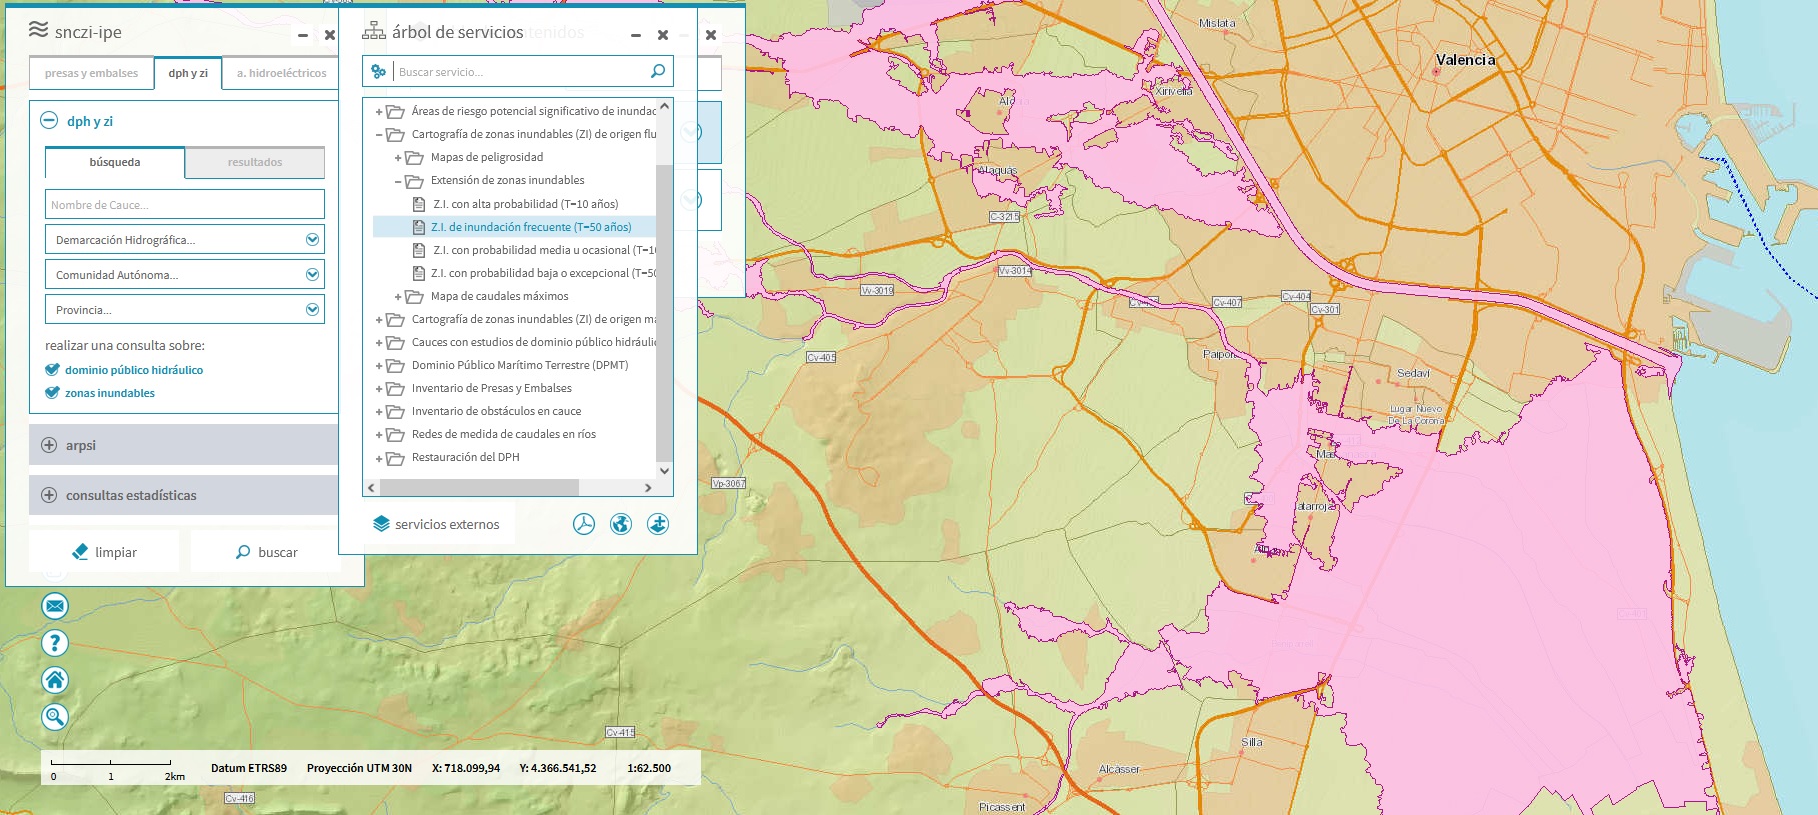The image size is (1818, 815).
Task: Expand Mapa de caudales máximos node
Action: [x=398, y=297]
